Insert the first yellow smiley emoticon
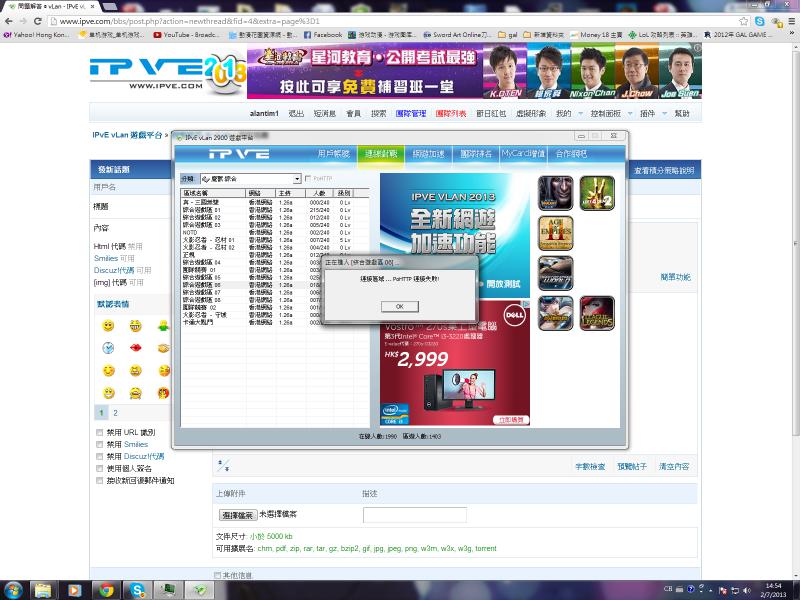 click(108, 326)
